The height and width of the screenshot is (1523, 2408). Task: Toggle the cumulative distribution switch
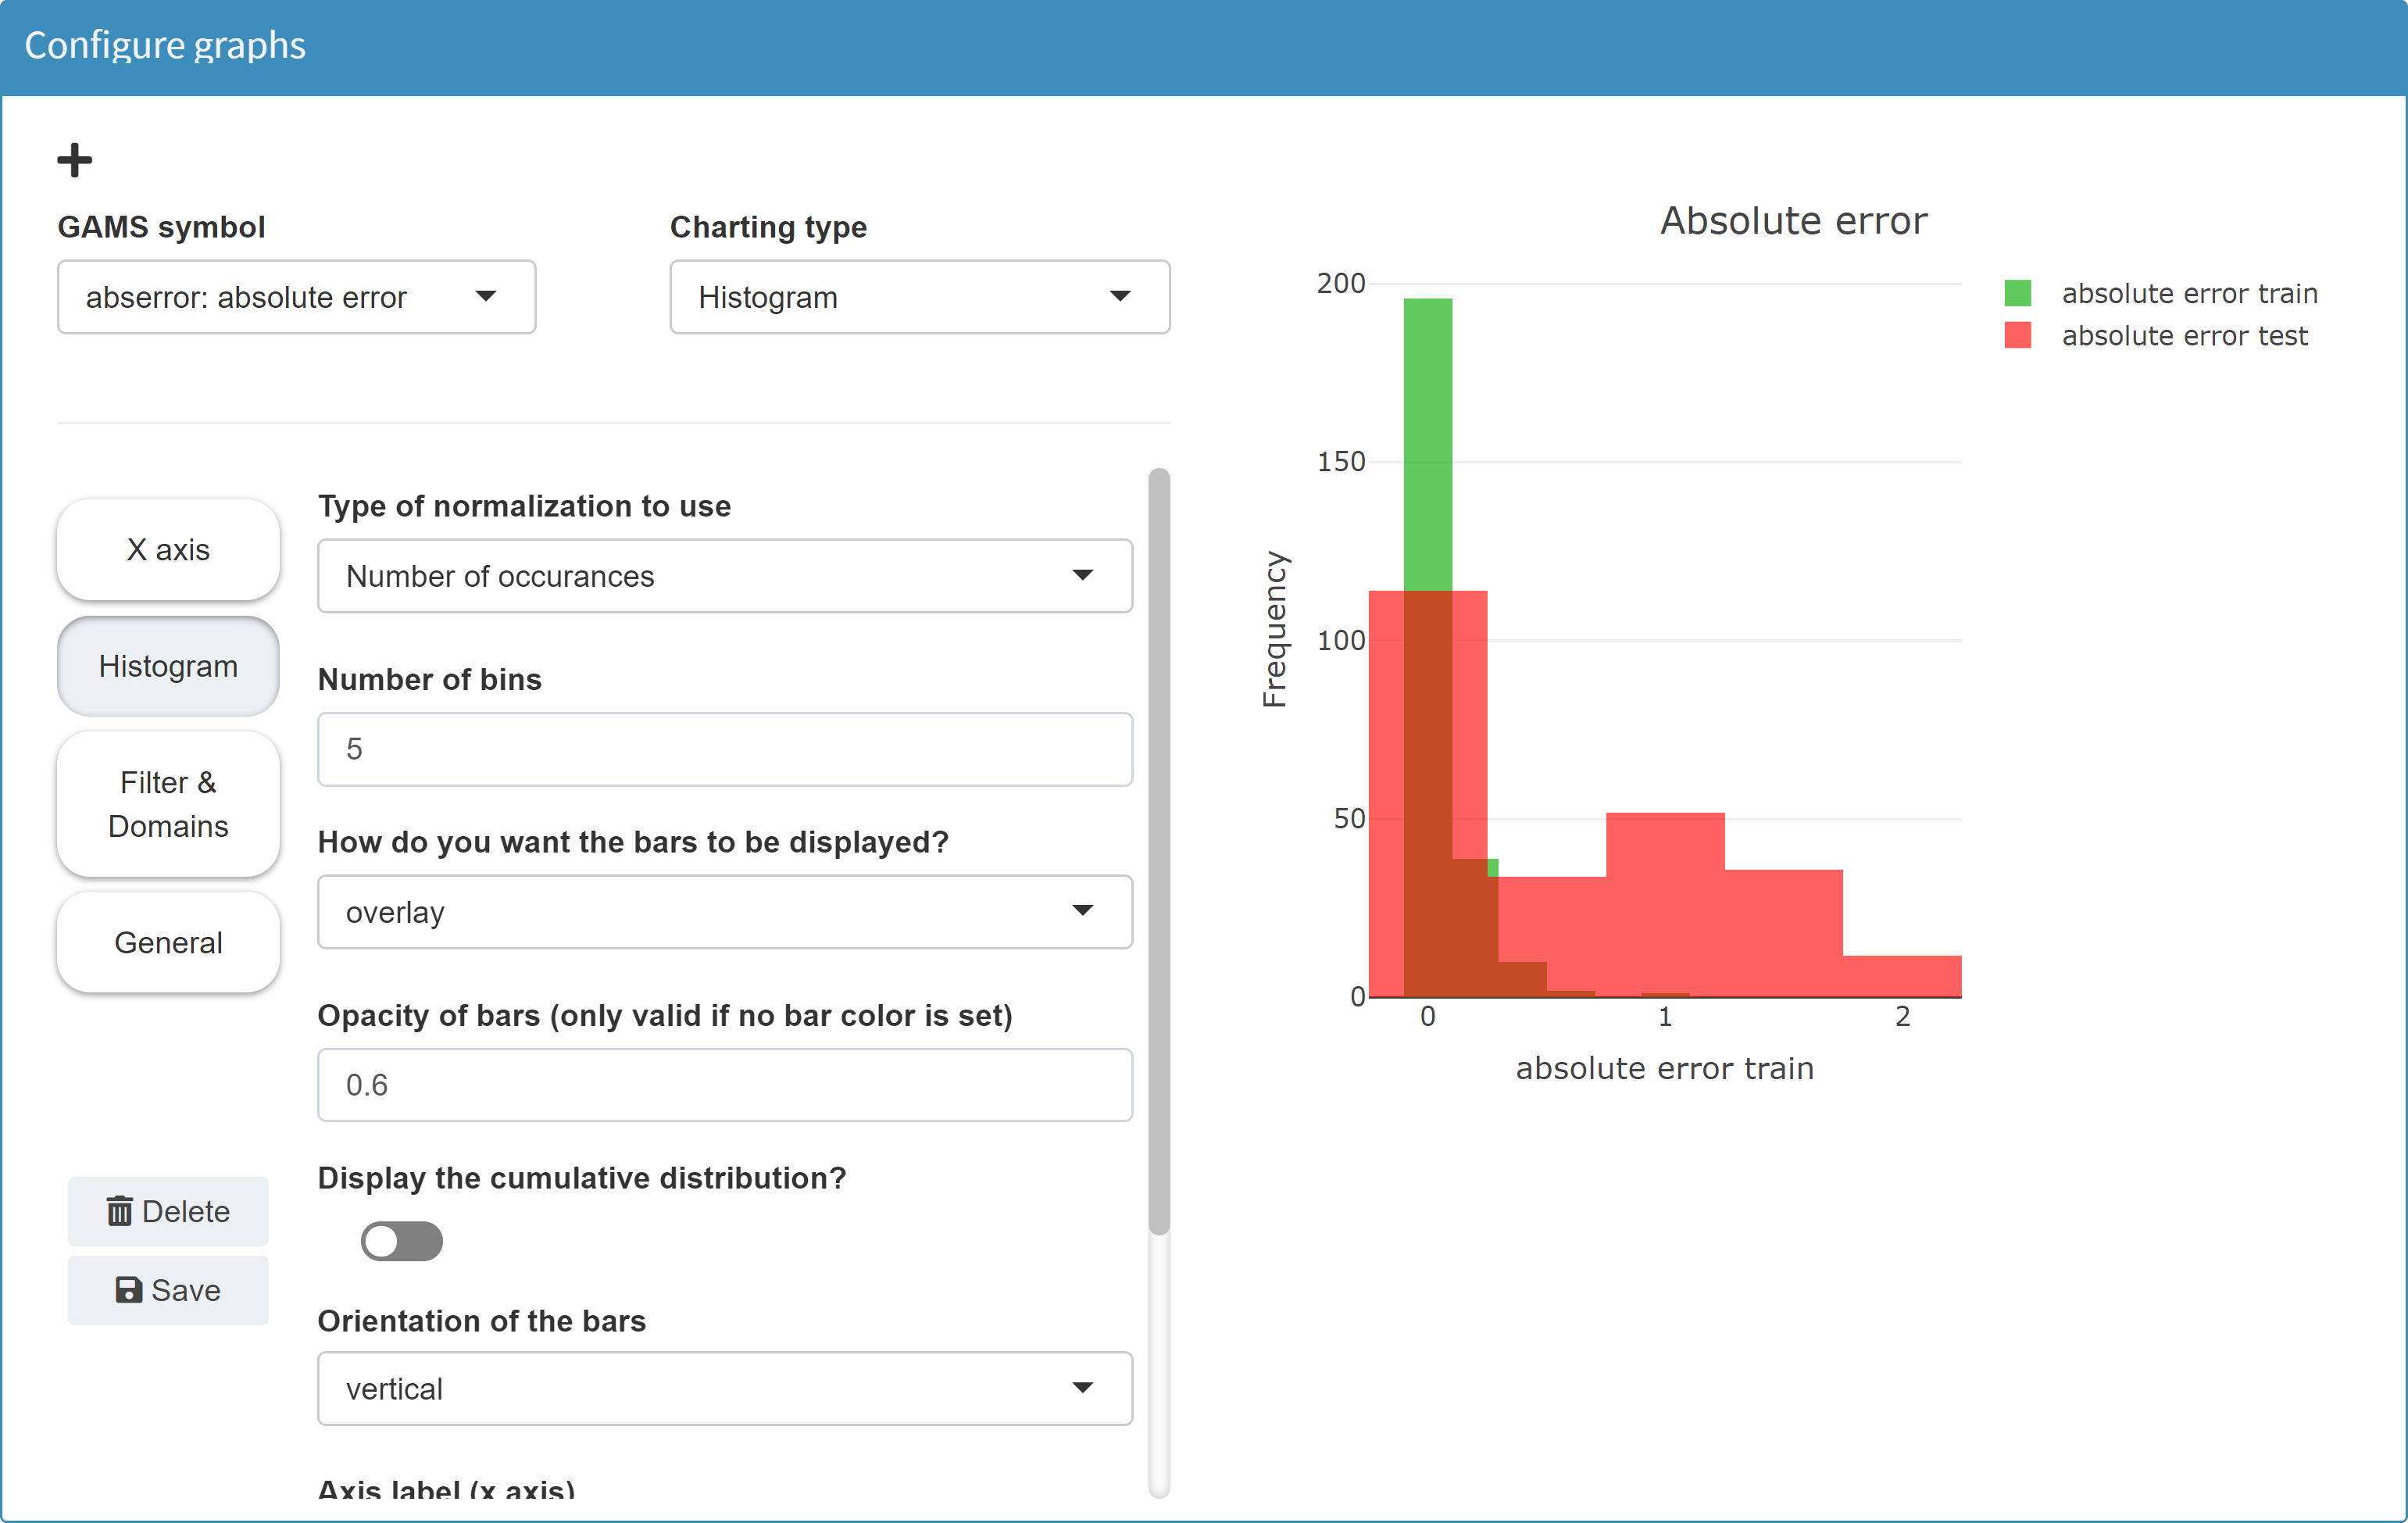tap(401, 1241)
